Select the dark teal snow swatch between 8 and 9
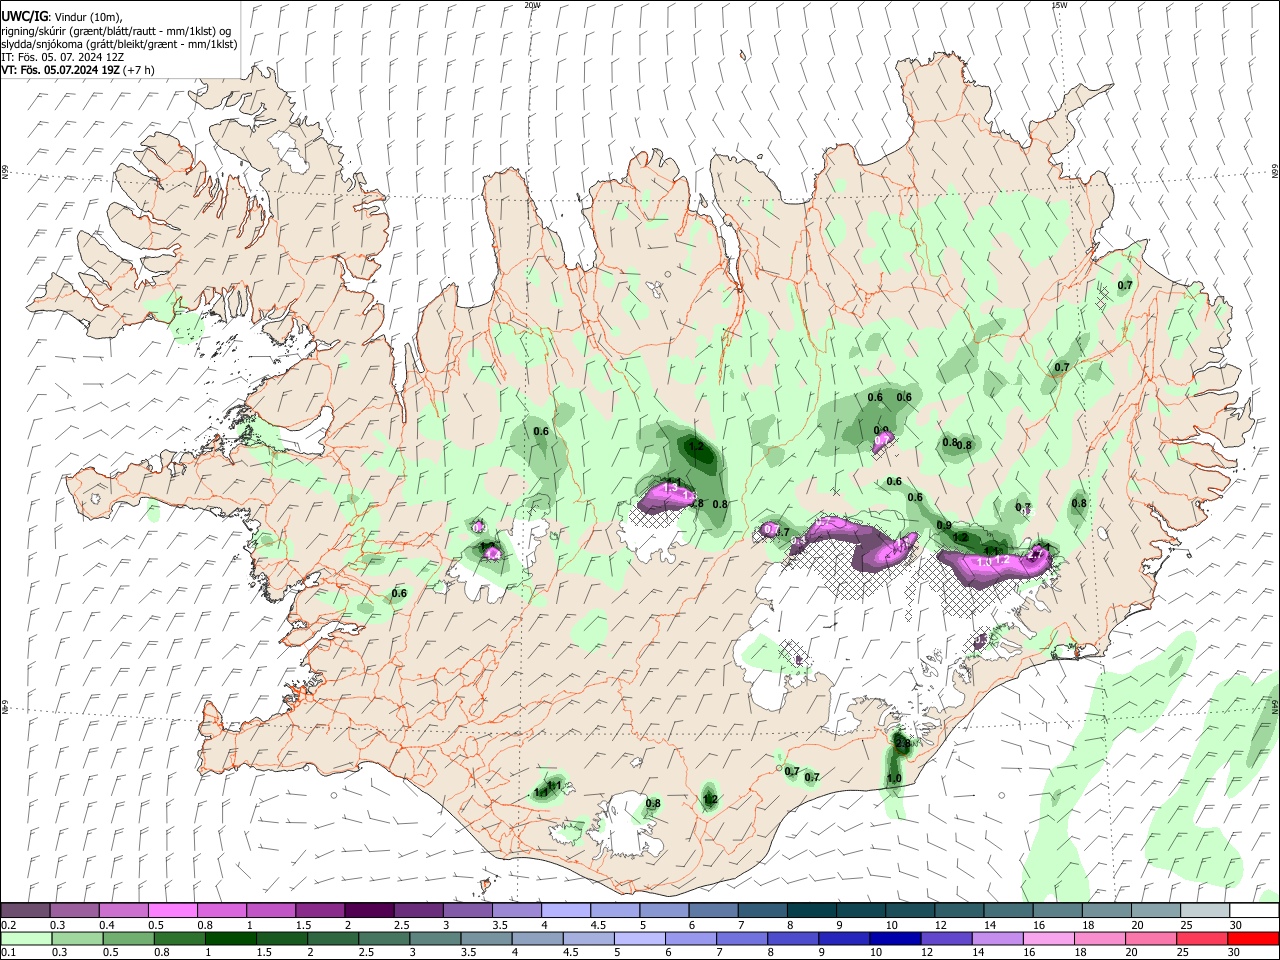 pyautogui.click(x=810, y=910)
